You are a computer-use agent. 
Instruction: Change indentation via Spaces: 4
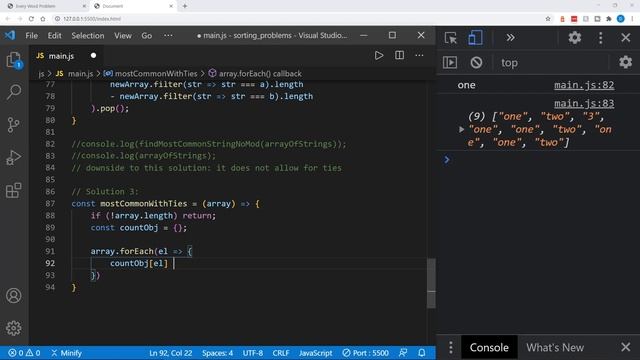point(218,353)
